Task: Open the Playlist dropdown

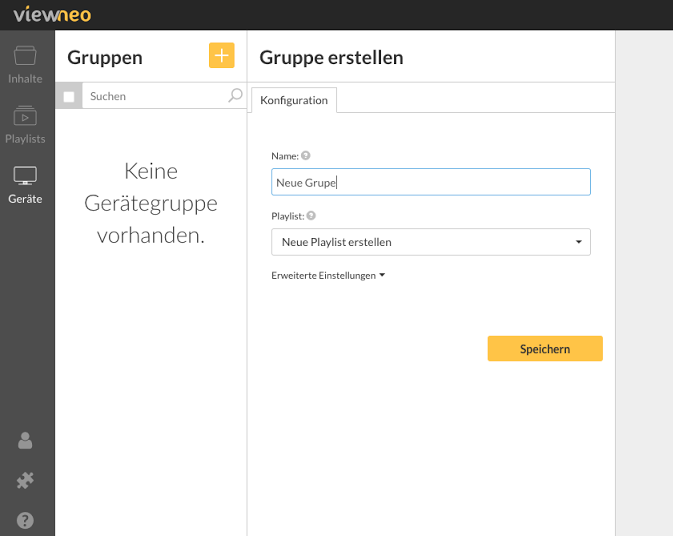Action: tap(430, 242)
